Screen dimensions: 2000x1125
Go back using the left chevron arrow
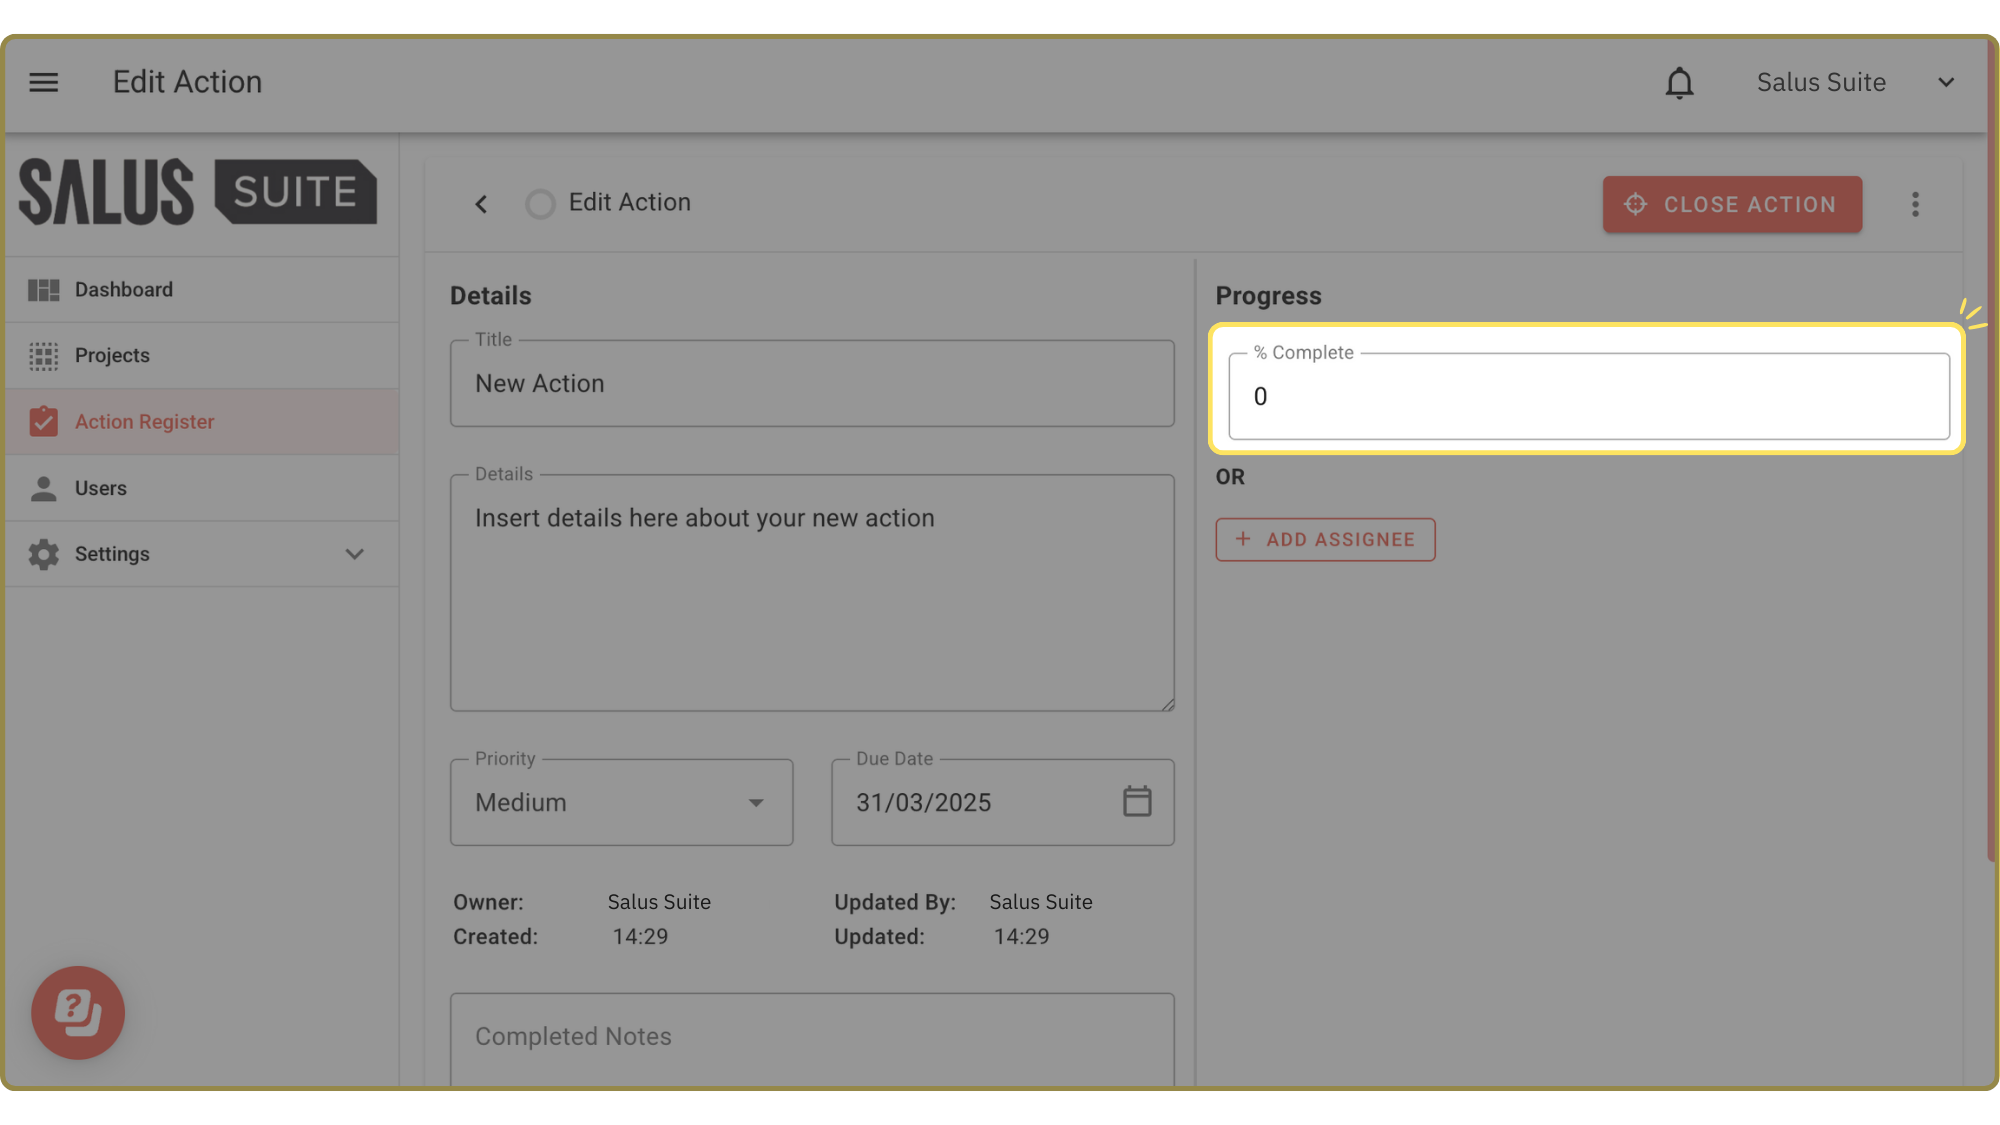coord(481,204)
